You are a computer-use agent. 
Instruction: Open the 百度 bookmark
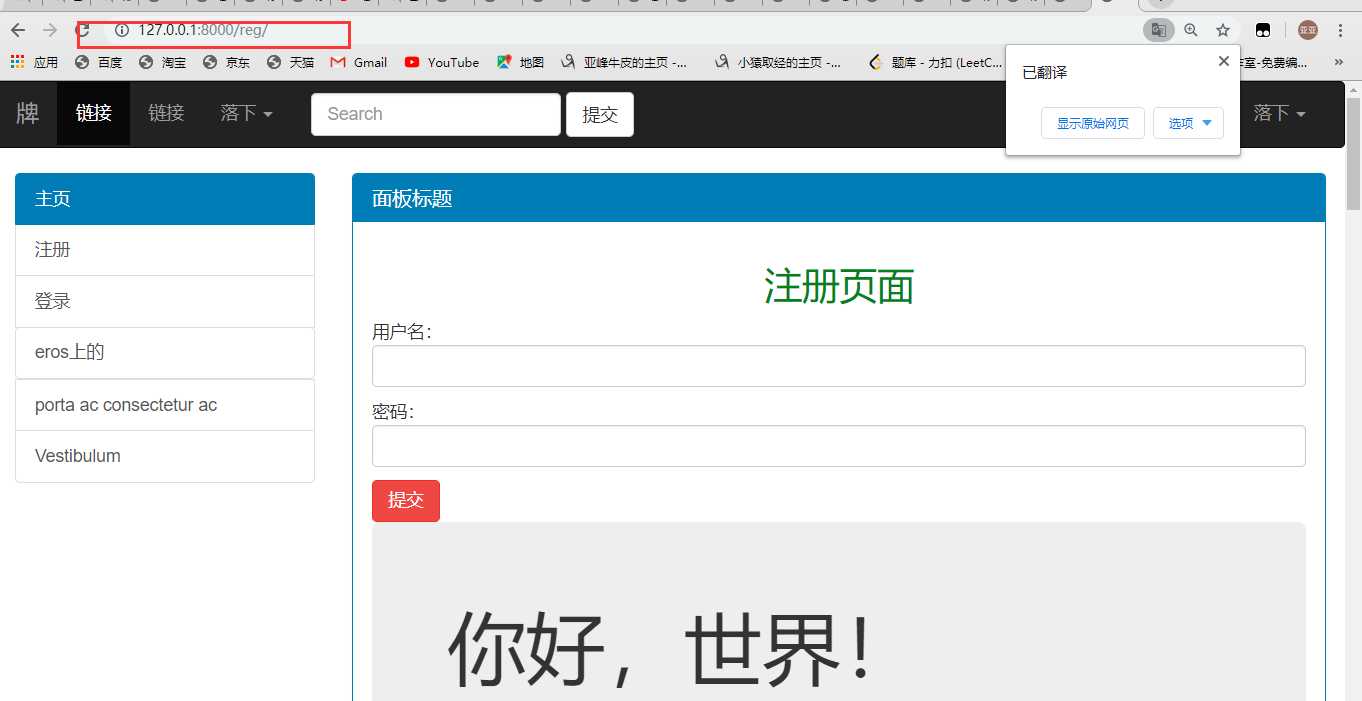(98, 62)
